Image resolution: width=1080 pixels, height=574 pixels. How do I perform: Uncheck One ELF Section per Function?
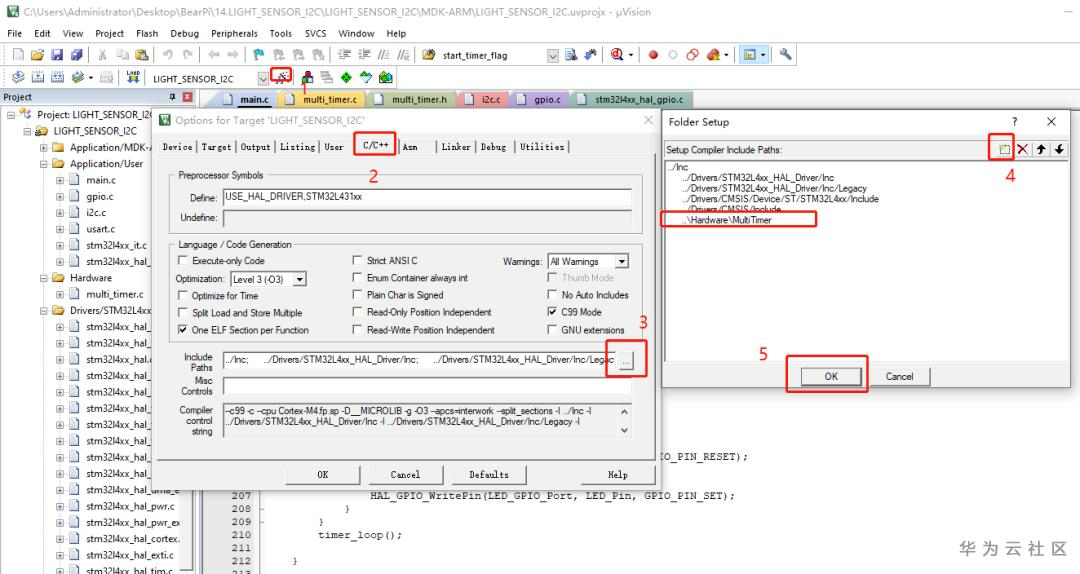tap(183, 329)
